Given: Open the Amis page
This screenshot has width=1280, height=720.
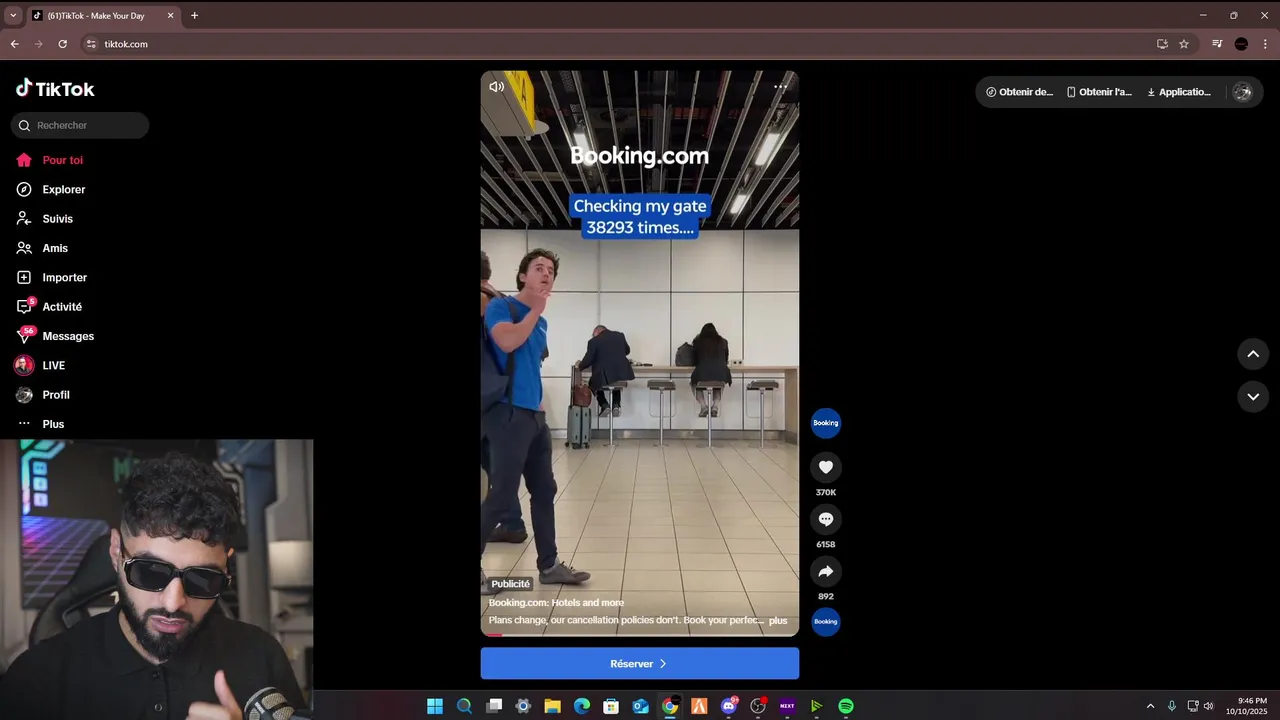Looking at the screenshot, I should point(44,248).
